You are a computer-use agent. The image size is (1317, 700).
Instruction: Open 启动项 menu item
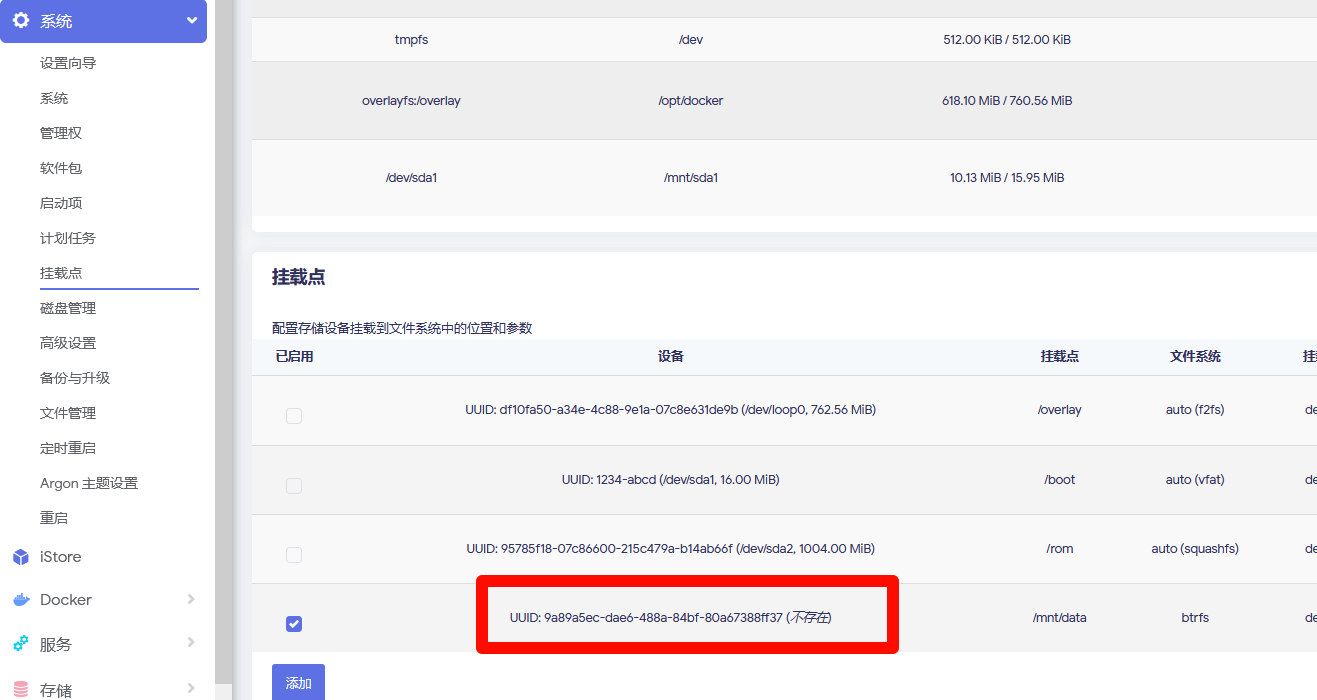[x=61, y=203]
